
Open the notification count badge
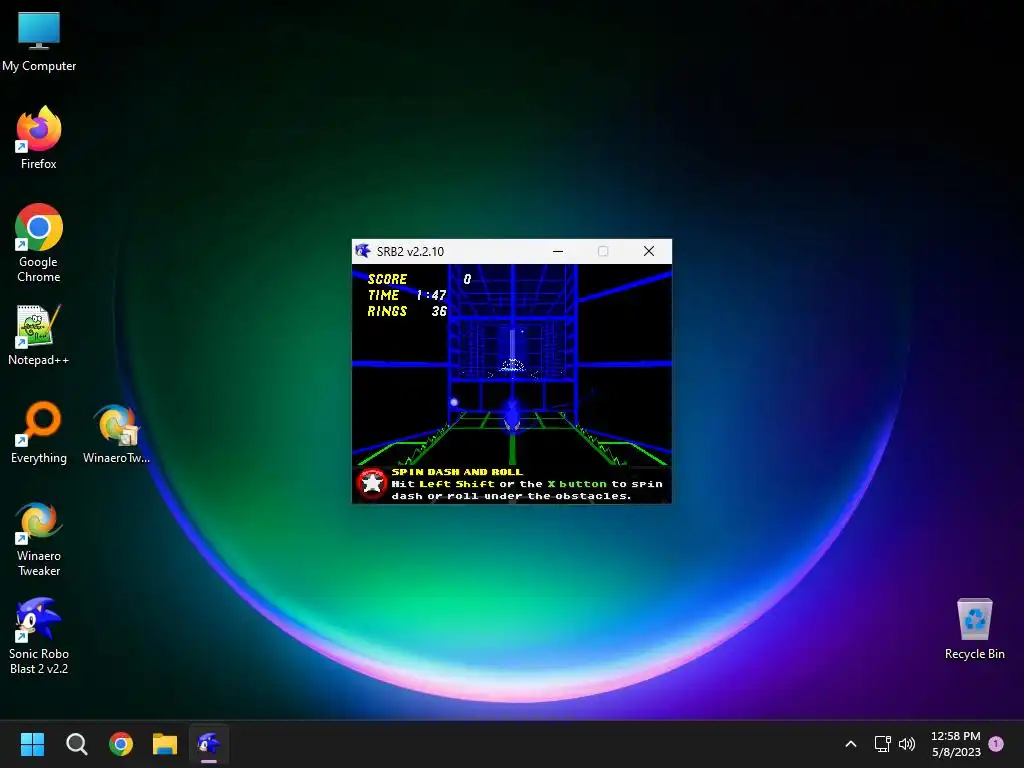[x=996, y=743]
